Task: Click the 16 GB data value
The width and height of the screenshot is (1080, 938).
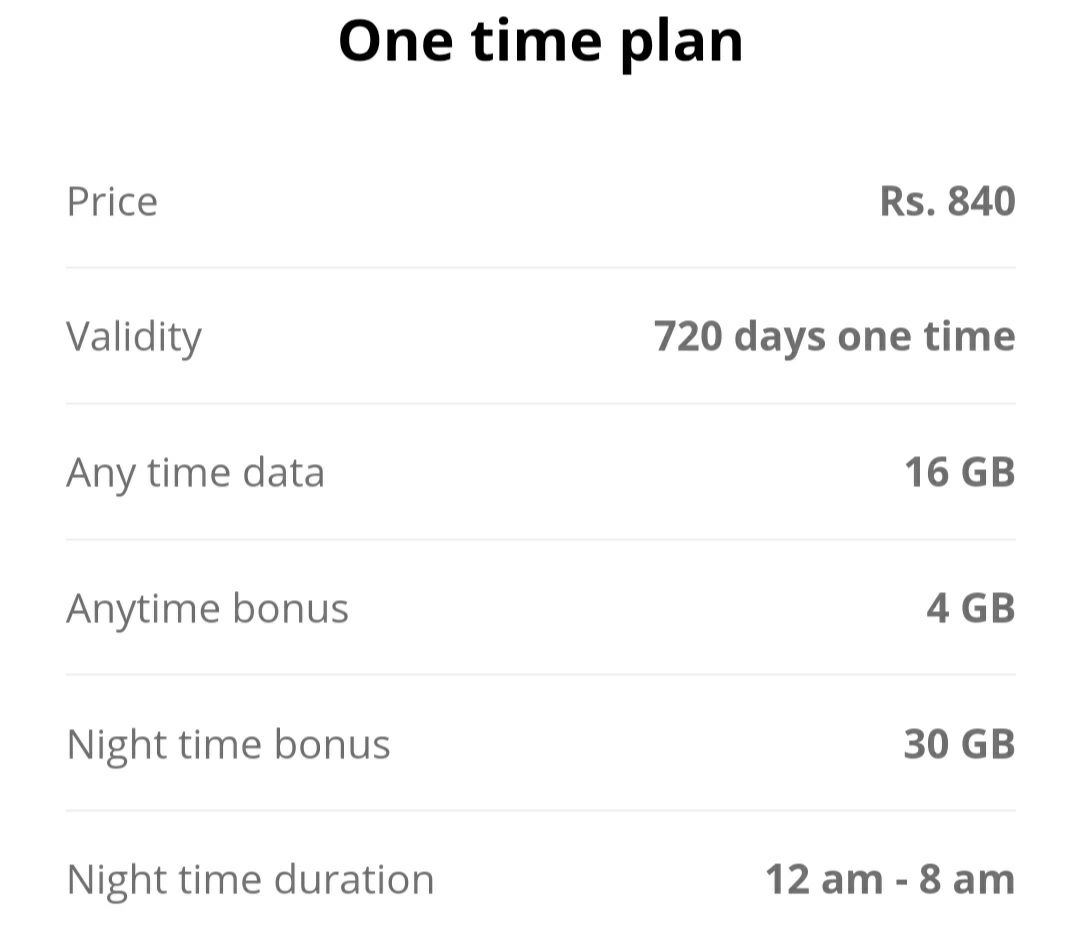Action: tap(960, 472)
